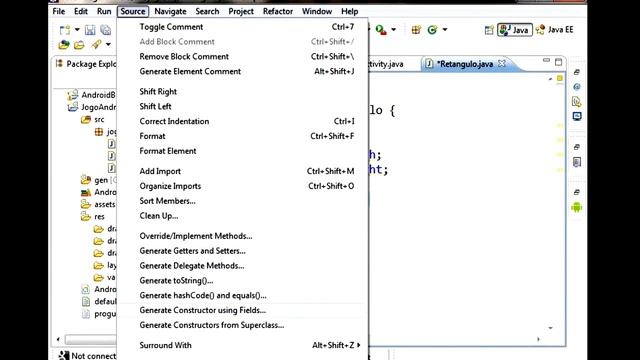Screen dimensions: 640x360
Task: Click the Android SDK manager toolbar icon
Action: tap(64, 44)
